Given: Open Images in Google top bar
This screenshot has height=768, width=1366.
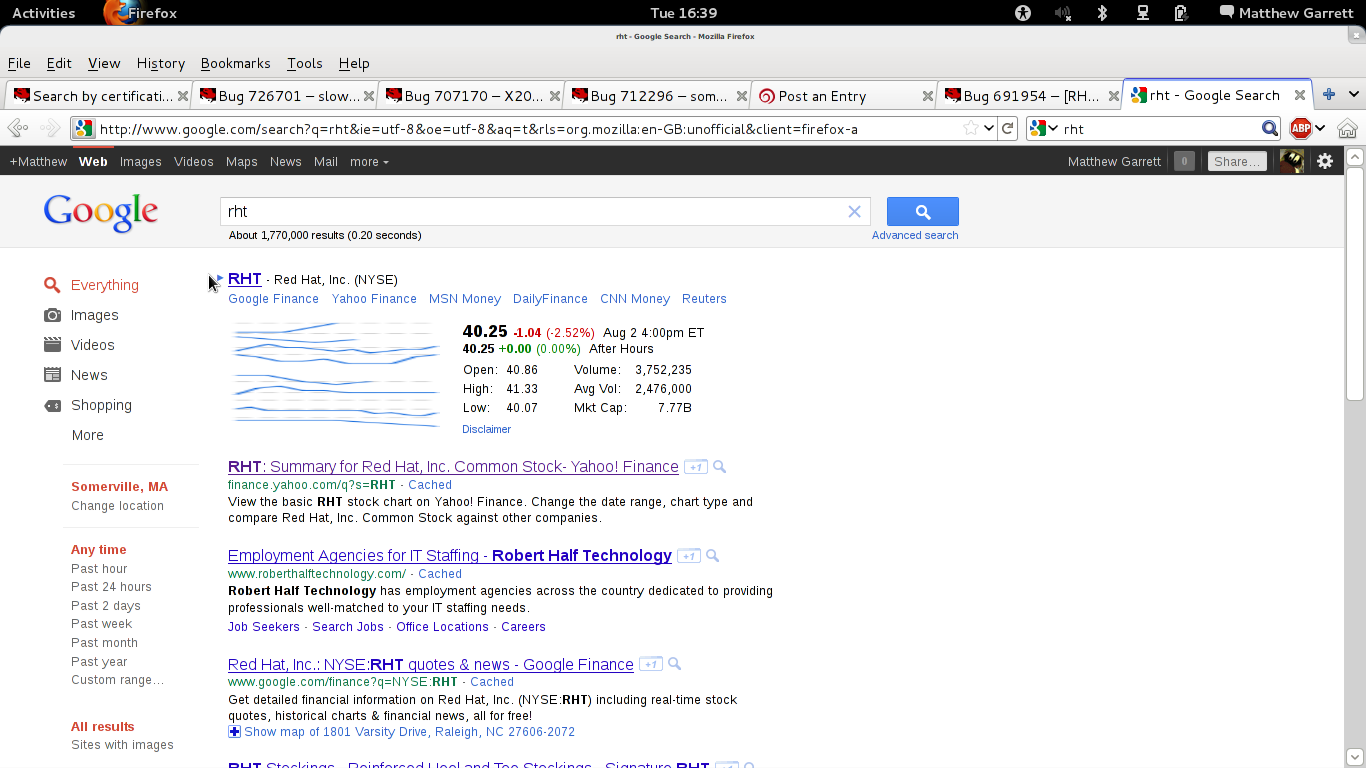Looking at the screenshot, I should pyautogui.click(x=140, y=161).
